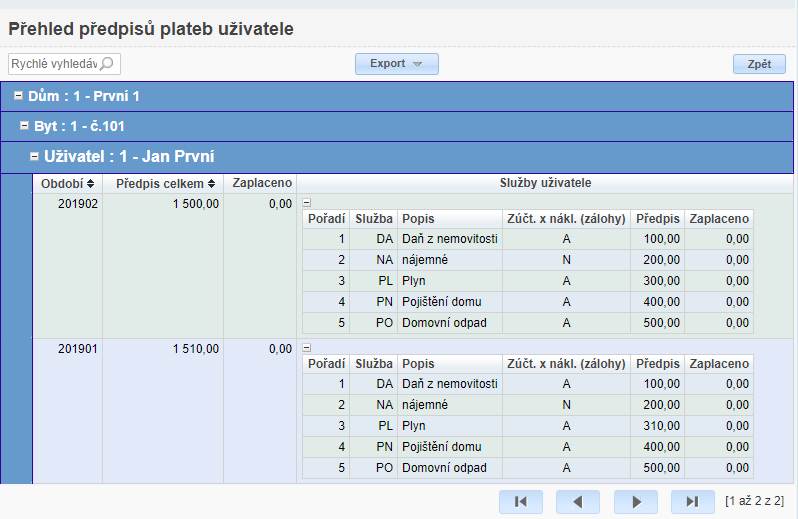Collapse services table for period 201902

[307, 203]
